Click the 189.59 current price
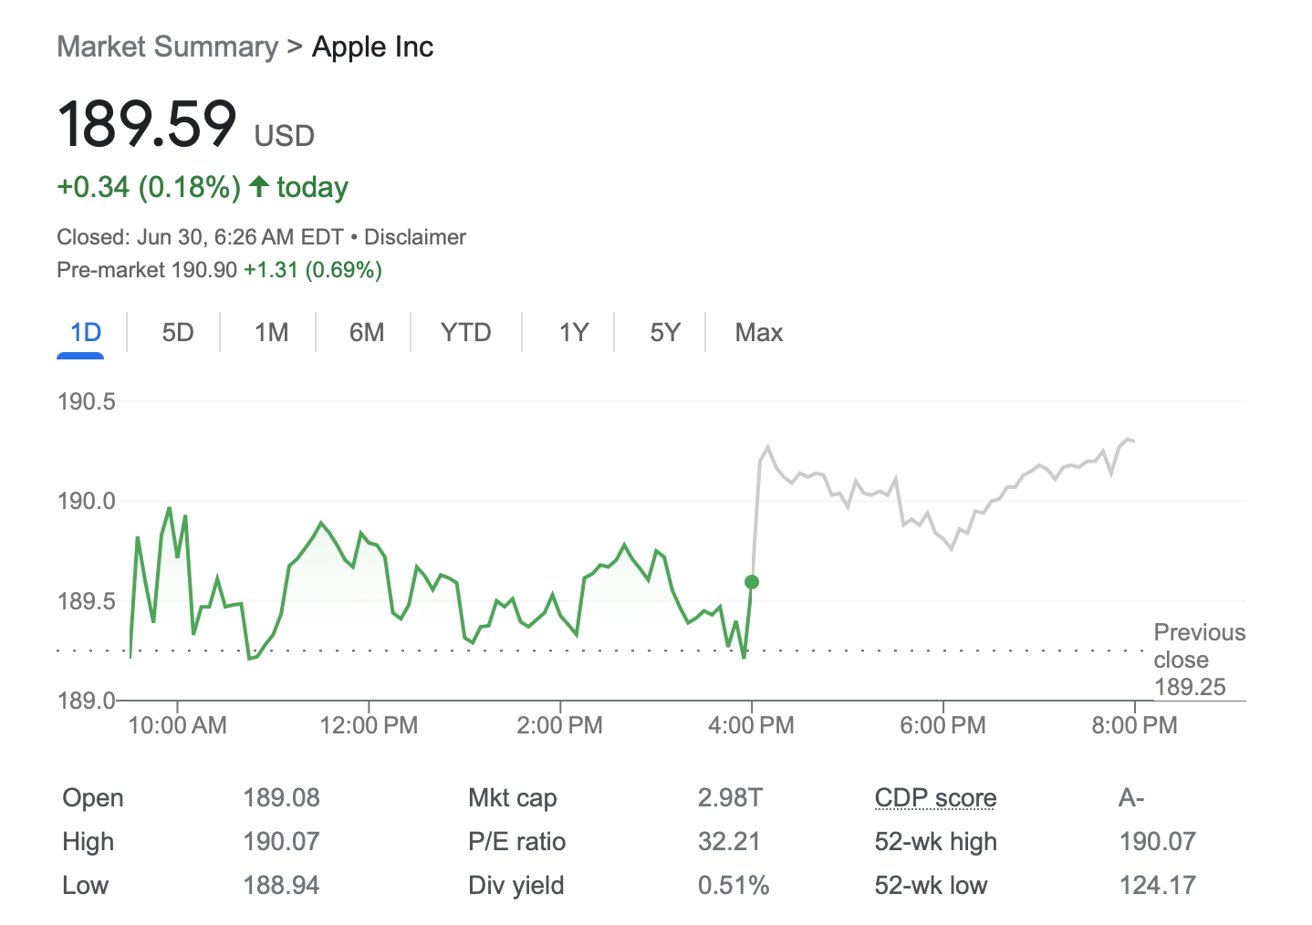1312x925 pixels. coord(147,124)
